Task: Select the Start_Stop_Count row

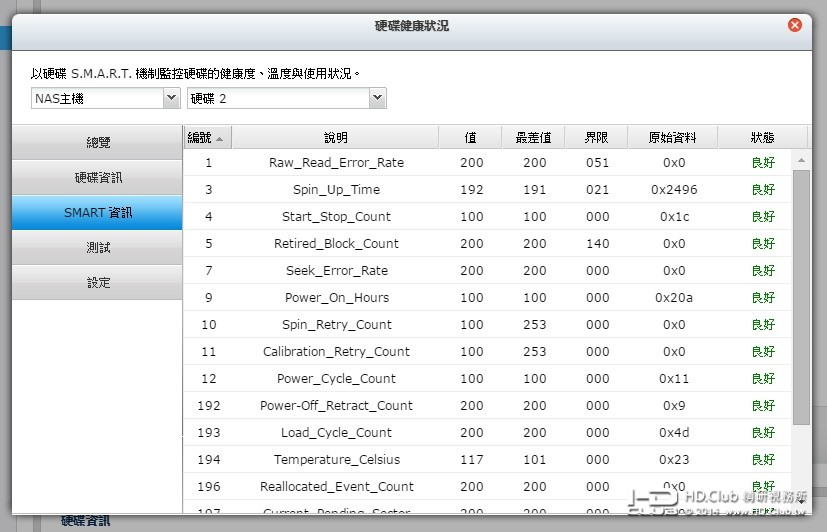Action: pos(487,216)
